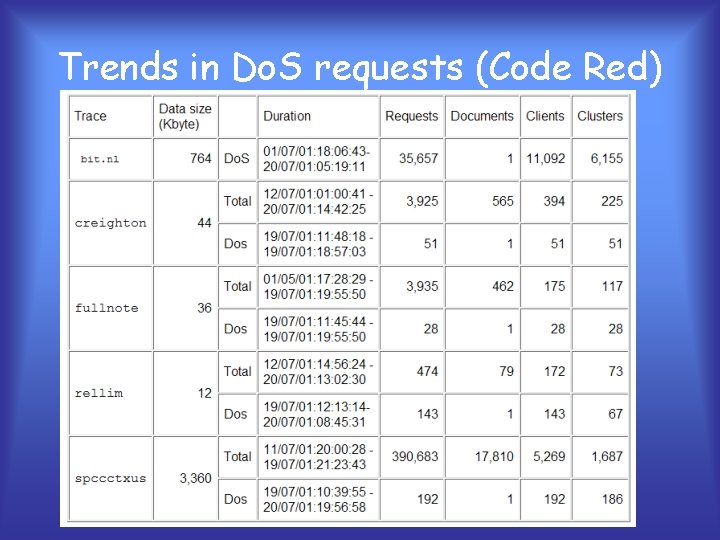Click the 'Clusters' column header
Viewport: 720px width, 540px height.
click(x=600, y=116)
